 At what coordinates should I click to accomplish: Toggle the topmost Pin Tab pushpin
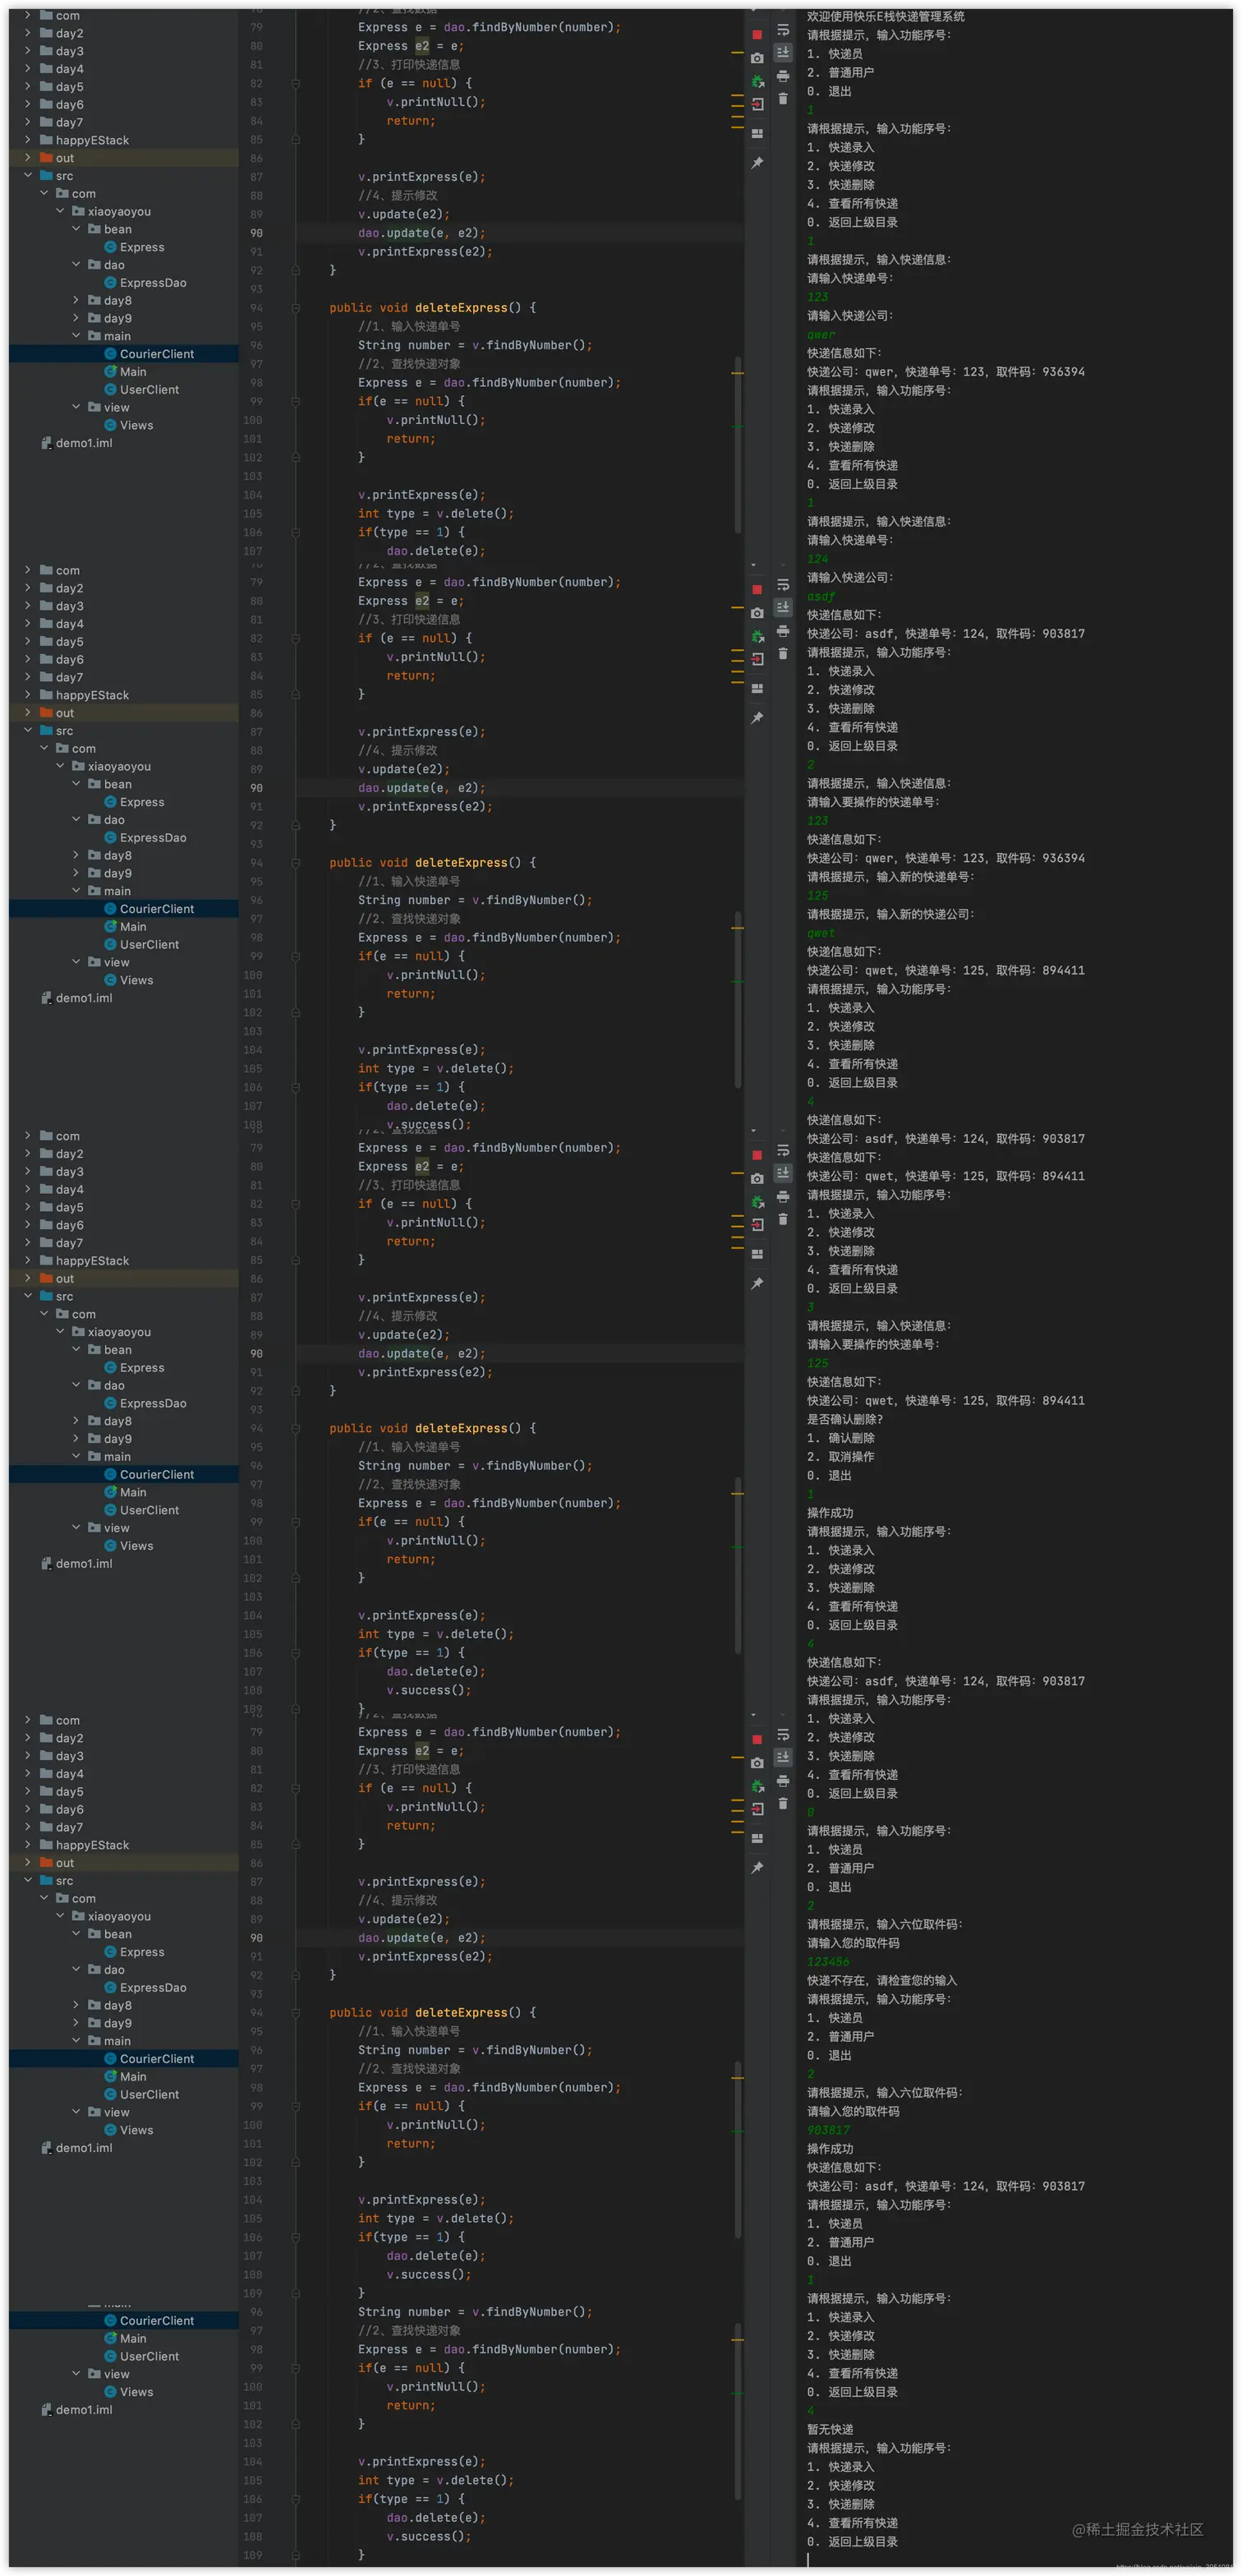[757, 162]
